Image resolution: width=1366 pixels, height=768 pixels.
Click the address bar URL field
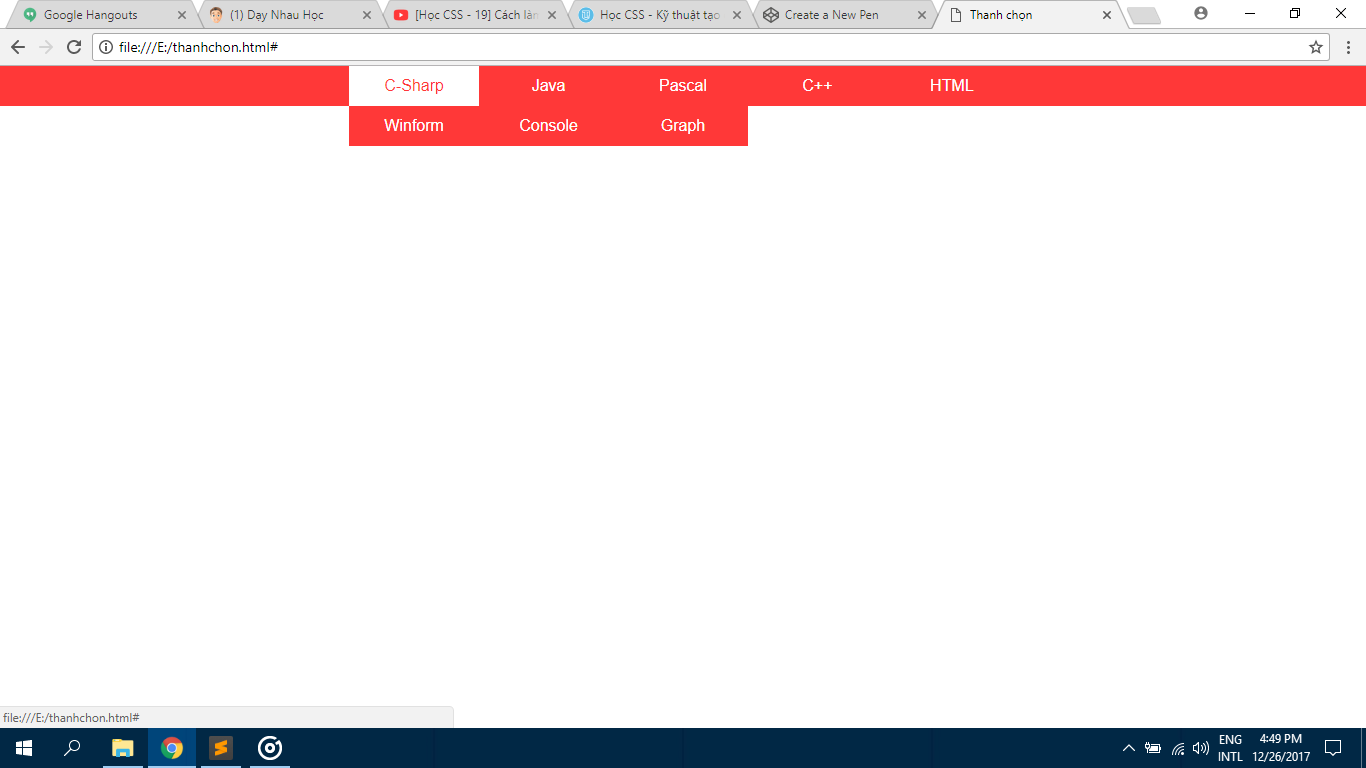coord(700,47)
